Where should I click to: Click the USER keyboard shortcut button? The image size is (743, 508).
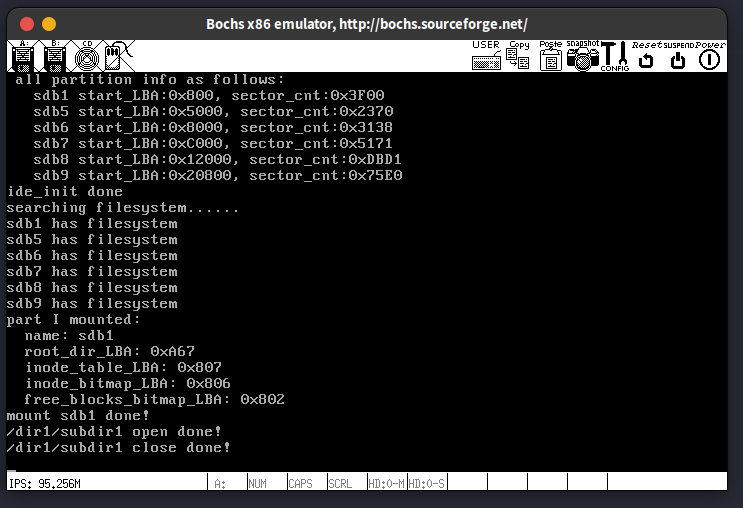[486, 56]
